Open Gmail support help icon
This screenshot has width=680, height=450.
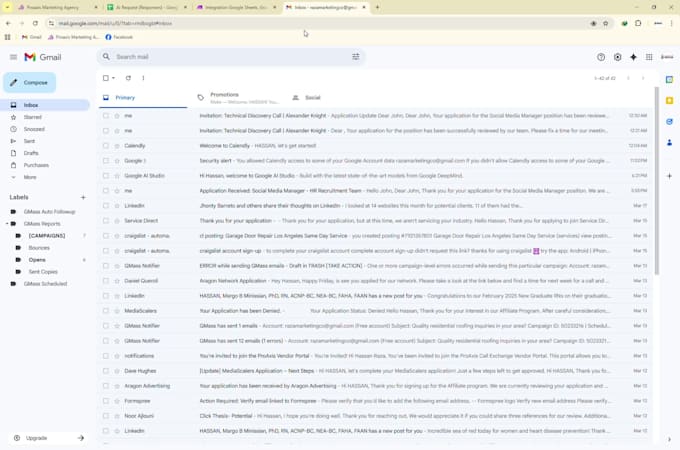pos(601,57)
